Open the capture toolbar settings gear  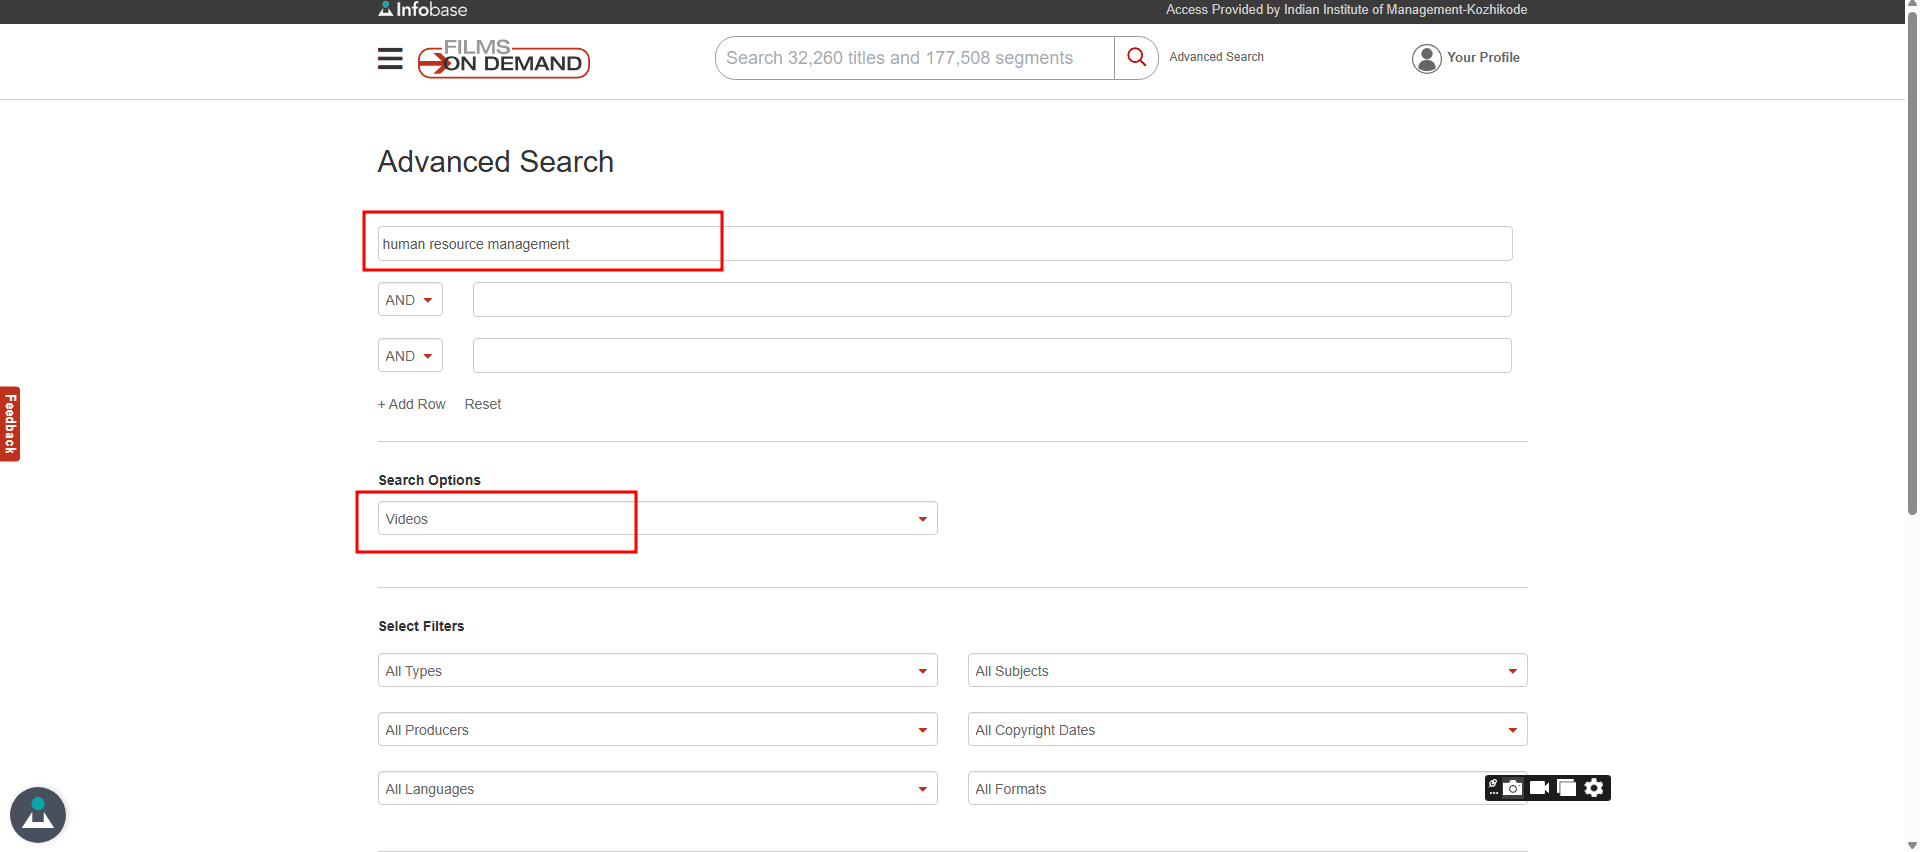pyautogui.click(x=1594, y=788)
